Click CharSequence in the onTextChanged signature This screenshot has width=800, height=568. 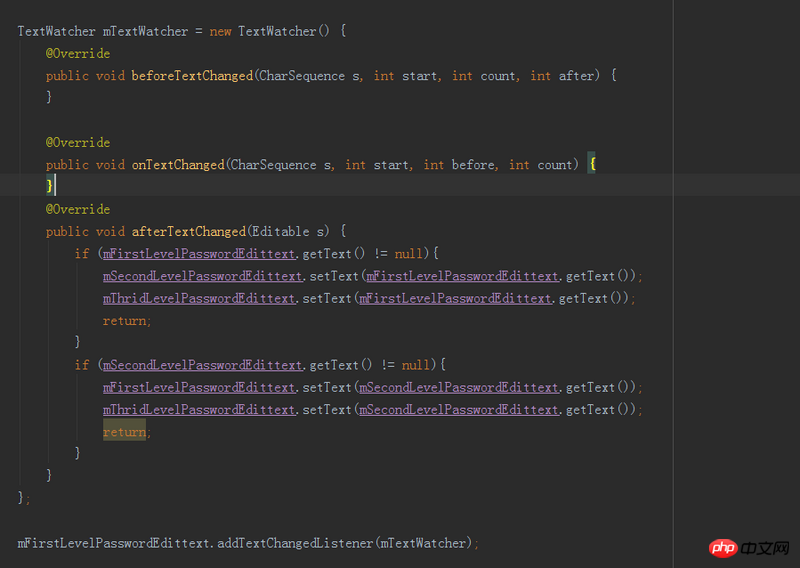pyautogui.click(x=274, y=165)
